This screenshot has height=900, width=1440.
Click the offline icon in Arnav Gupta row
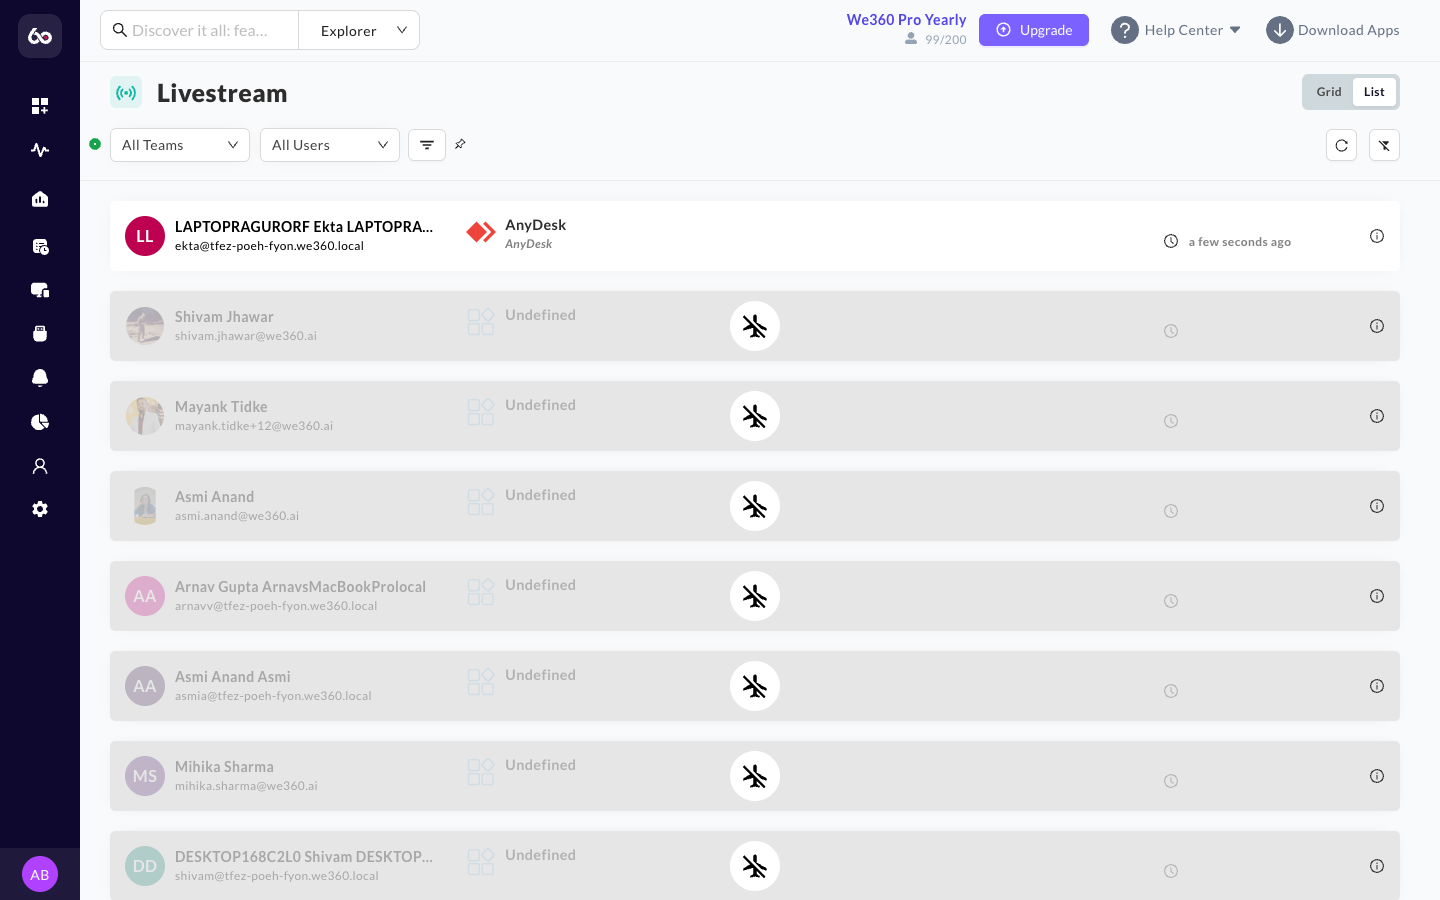pos(755,596)
